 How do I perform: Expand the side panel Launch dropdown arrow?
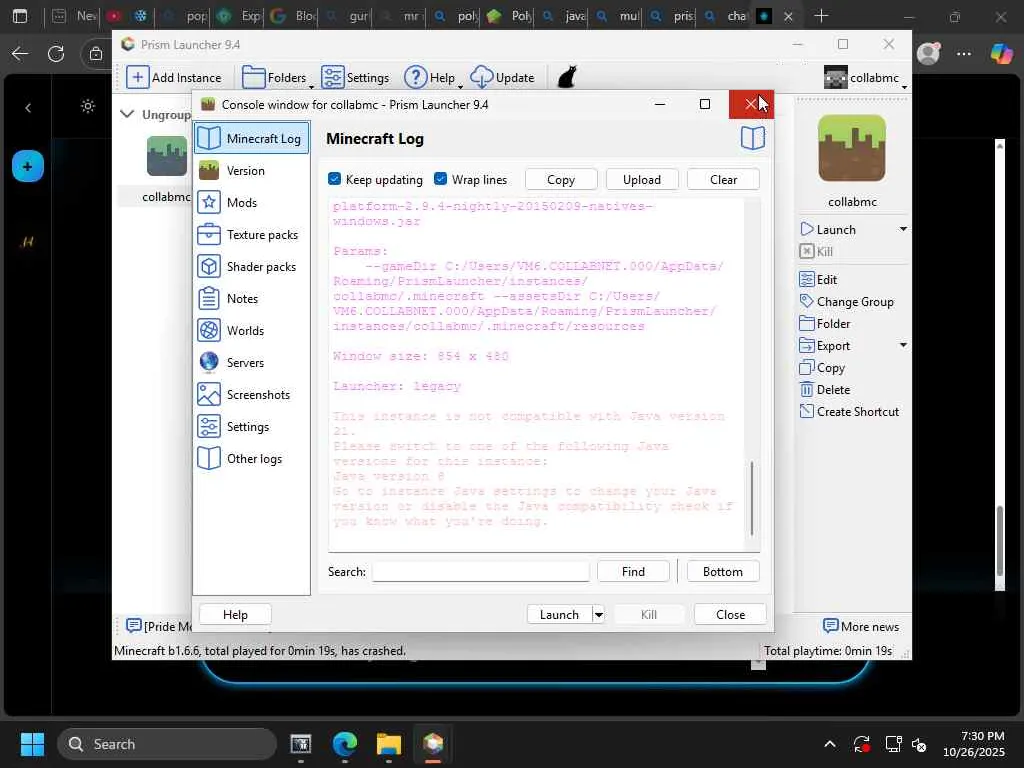pyautogui.click(x=903, y=229)
